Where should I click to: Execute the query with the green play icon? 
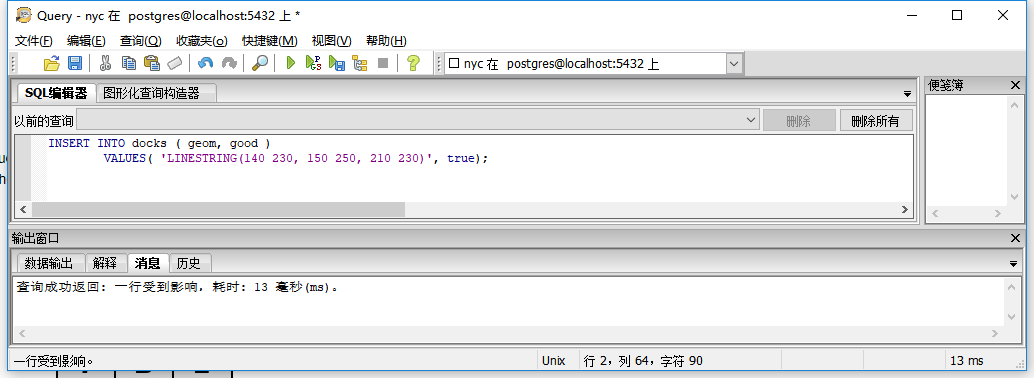290,63
